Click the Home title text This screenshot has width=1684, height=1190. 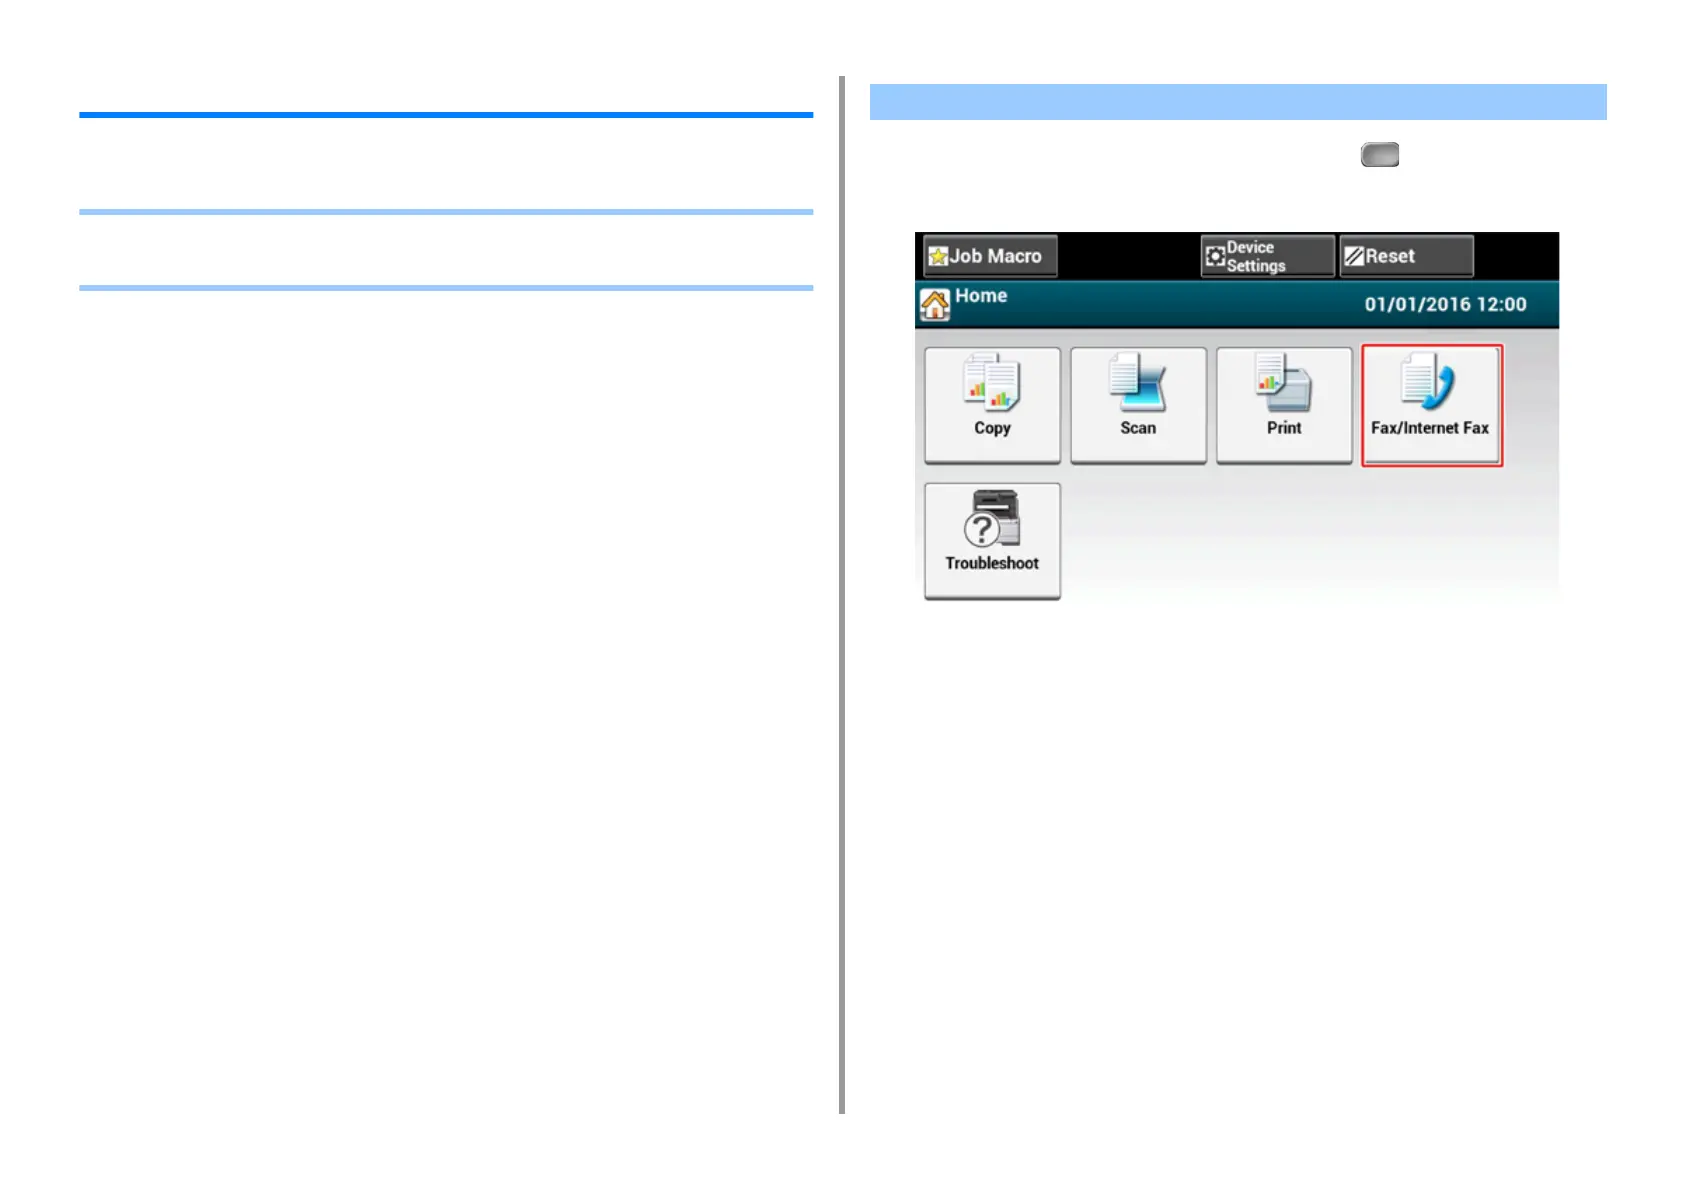point(981,296)
